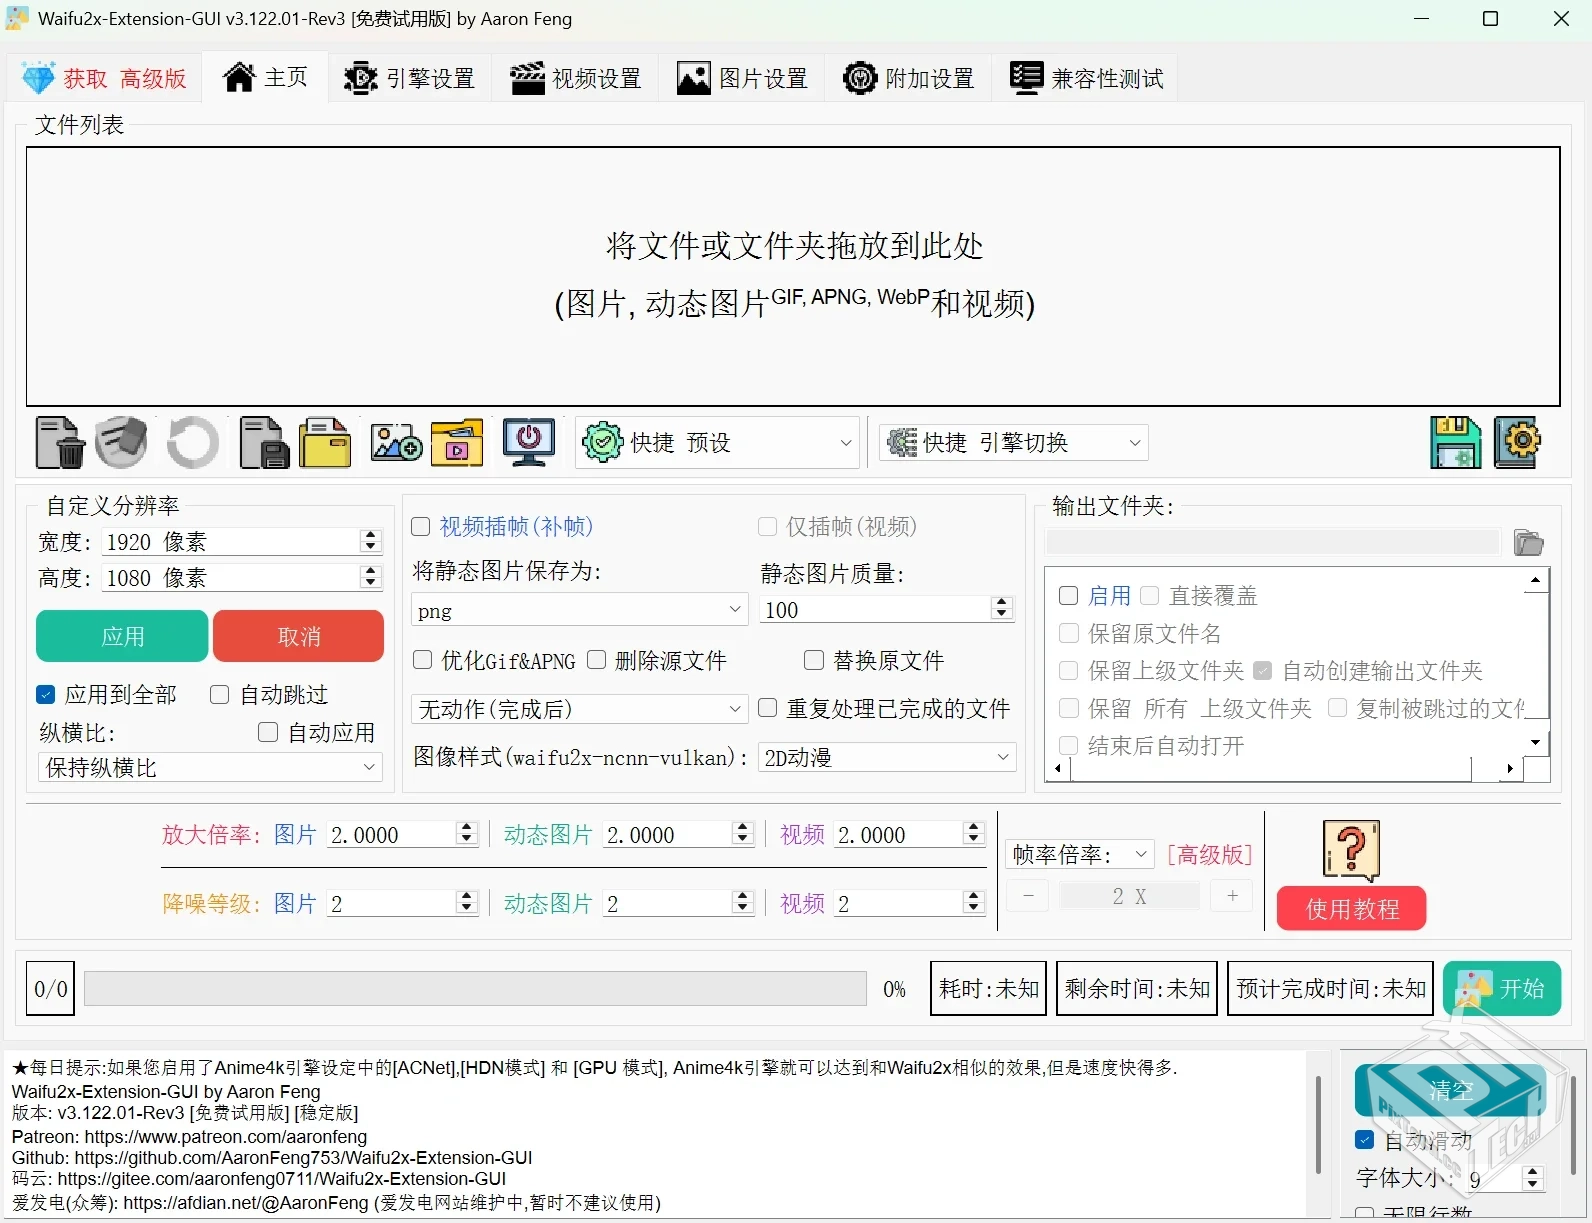Screen dimensions: 1592x1223
Task: Open 2D动漫 image style dropdown
Action: click(887, 757)
